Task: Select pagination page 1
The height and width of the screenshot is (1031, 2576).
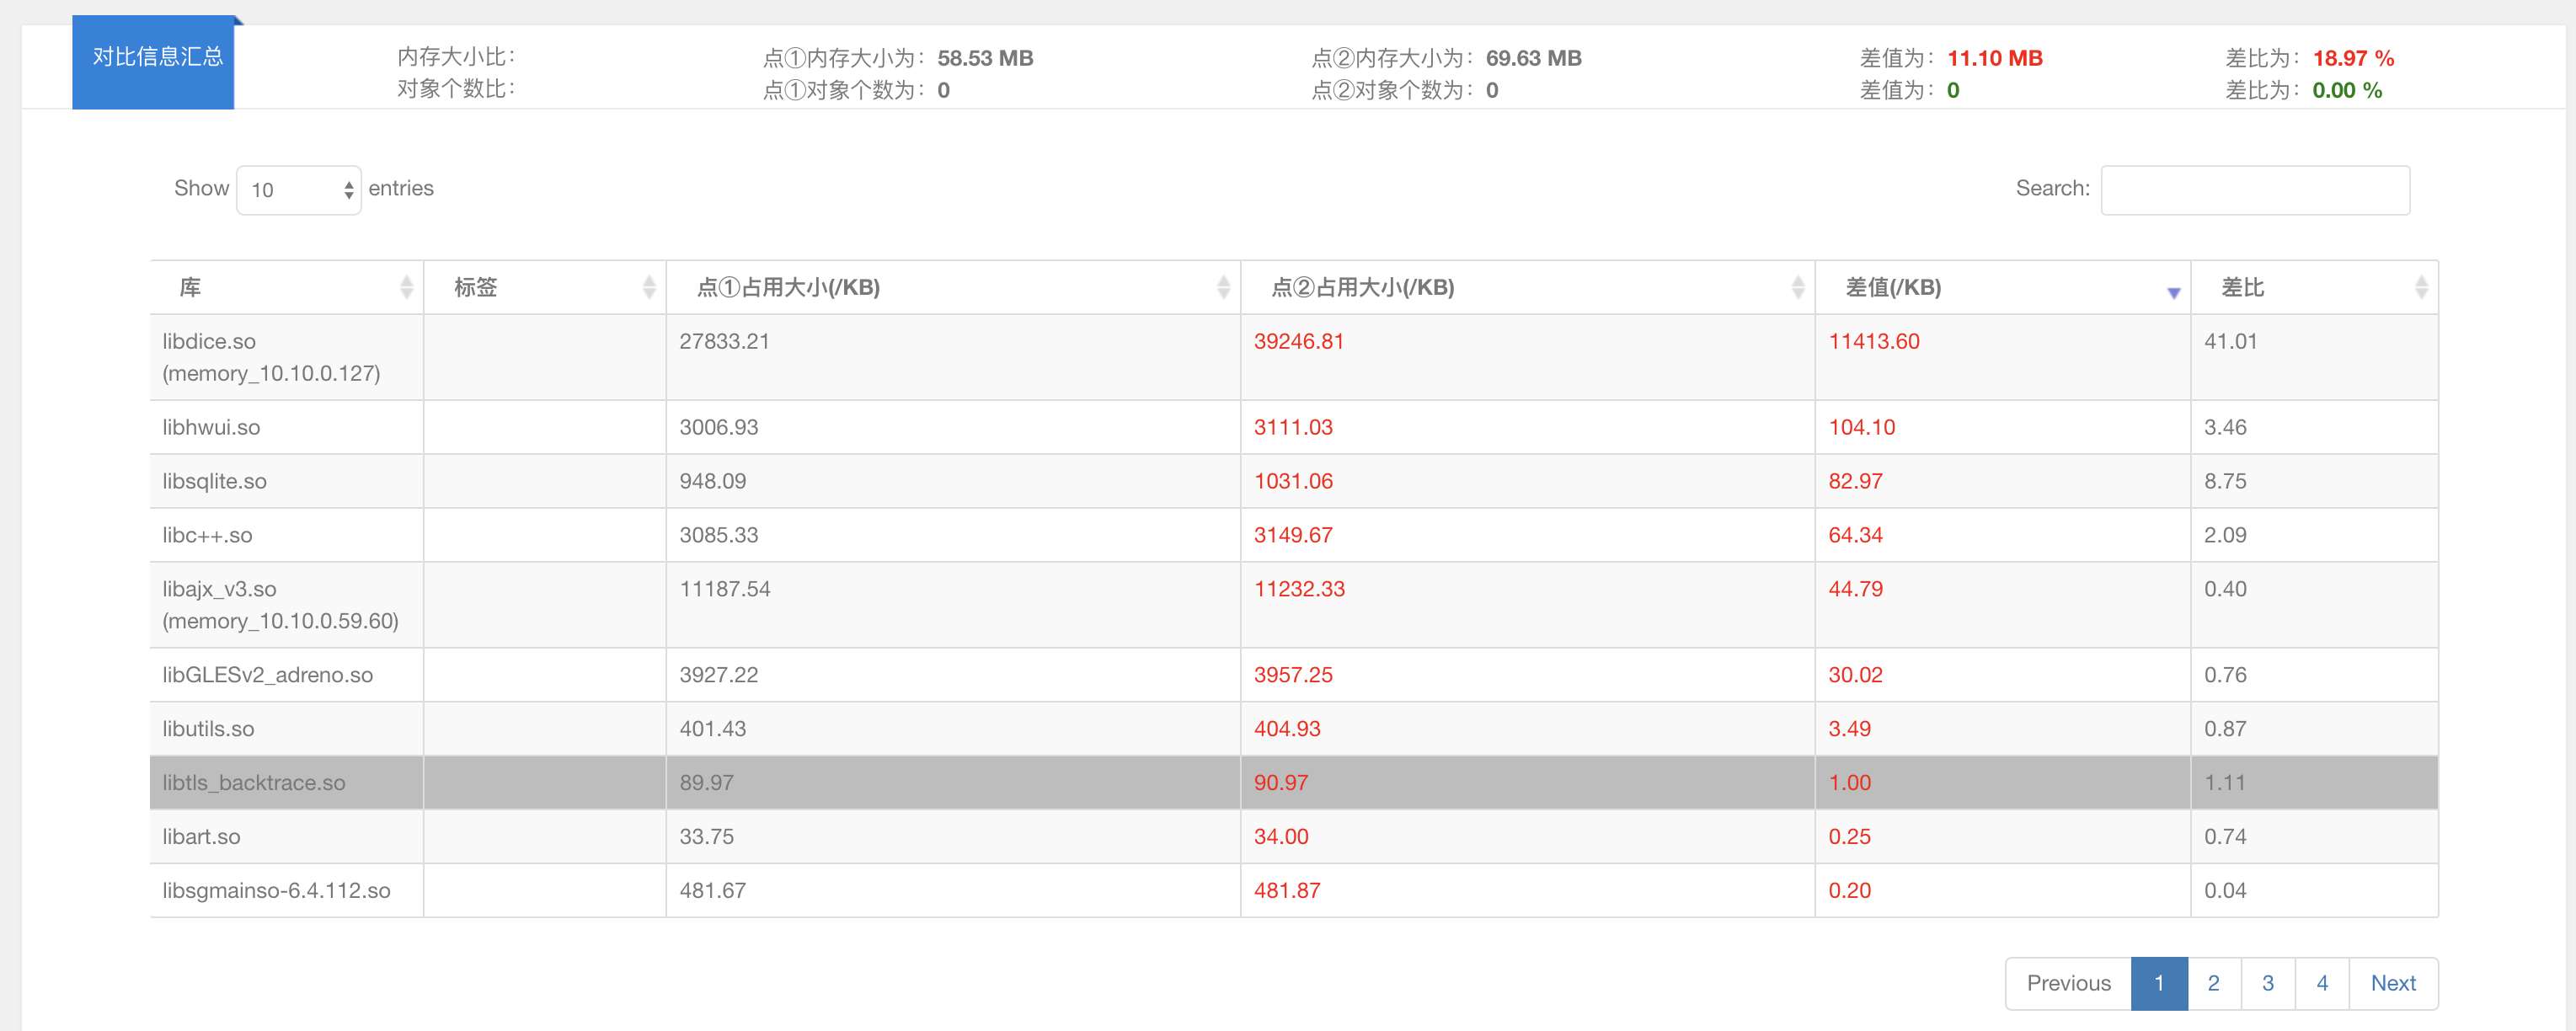Action: click(2159, 983)
